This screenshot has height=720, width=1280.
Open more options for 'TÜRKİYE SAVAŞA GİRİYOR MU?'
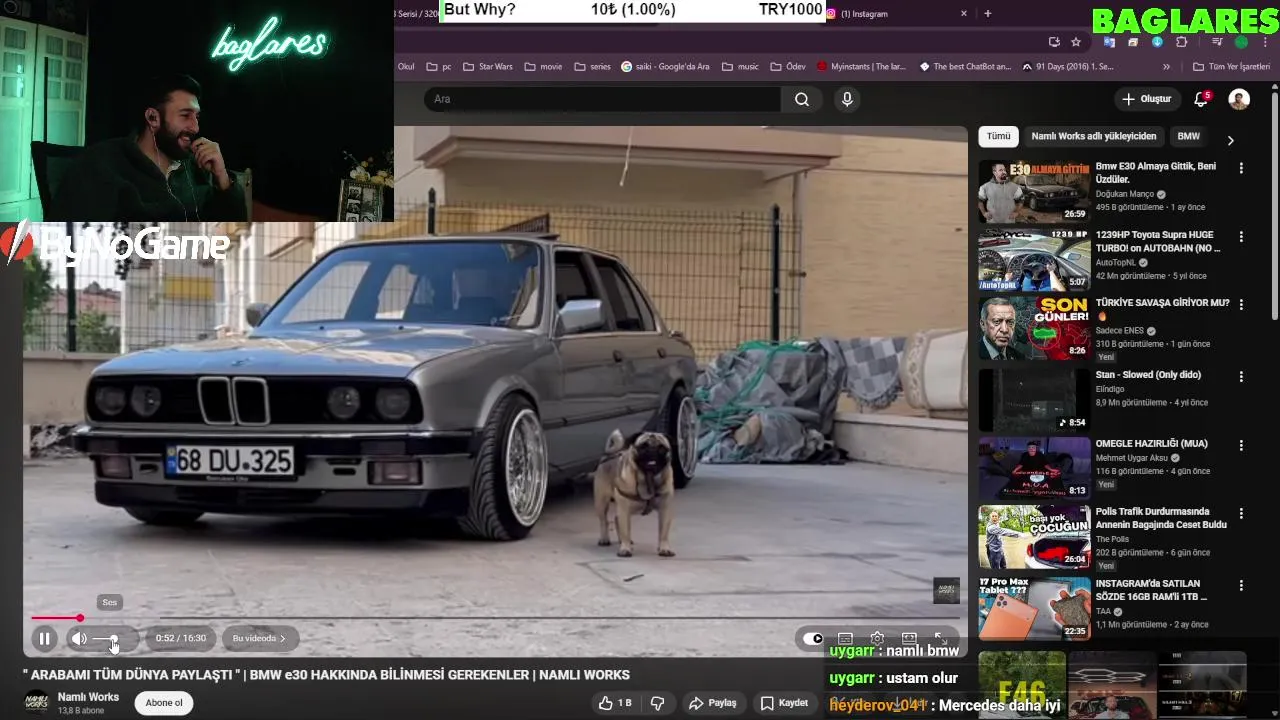(1241, 305)
